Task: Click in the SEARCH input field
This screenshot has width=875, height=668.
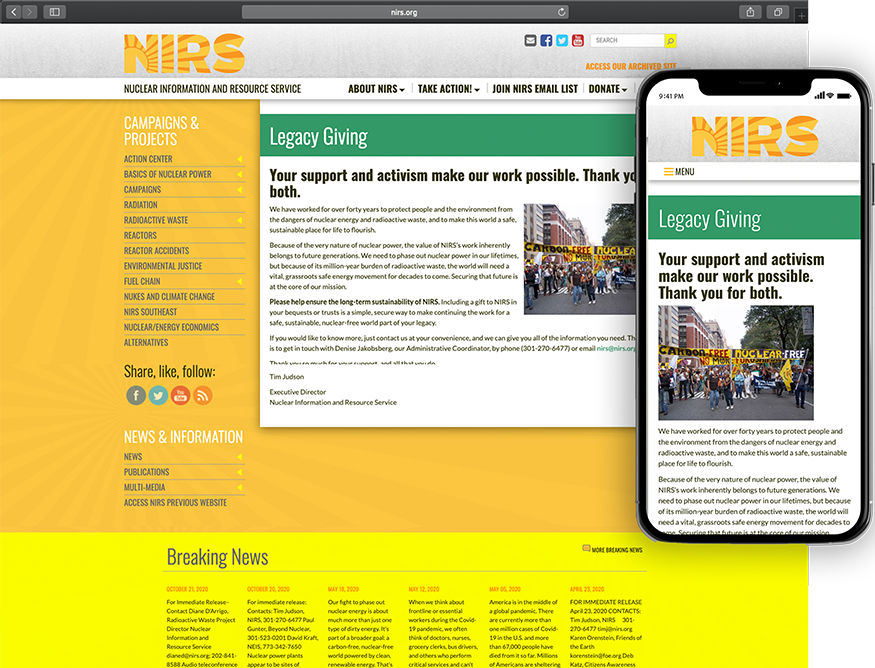Action: click(627, 40)
